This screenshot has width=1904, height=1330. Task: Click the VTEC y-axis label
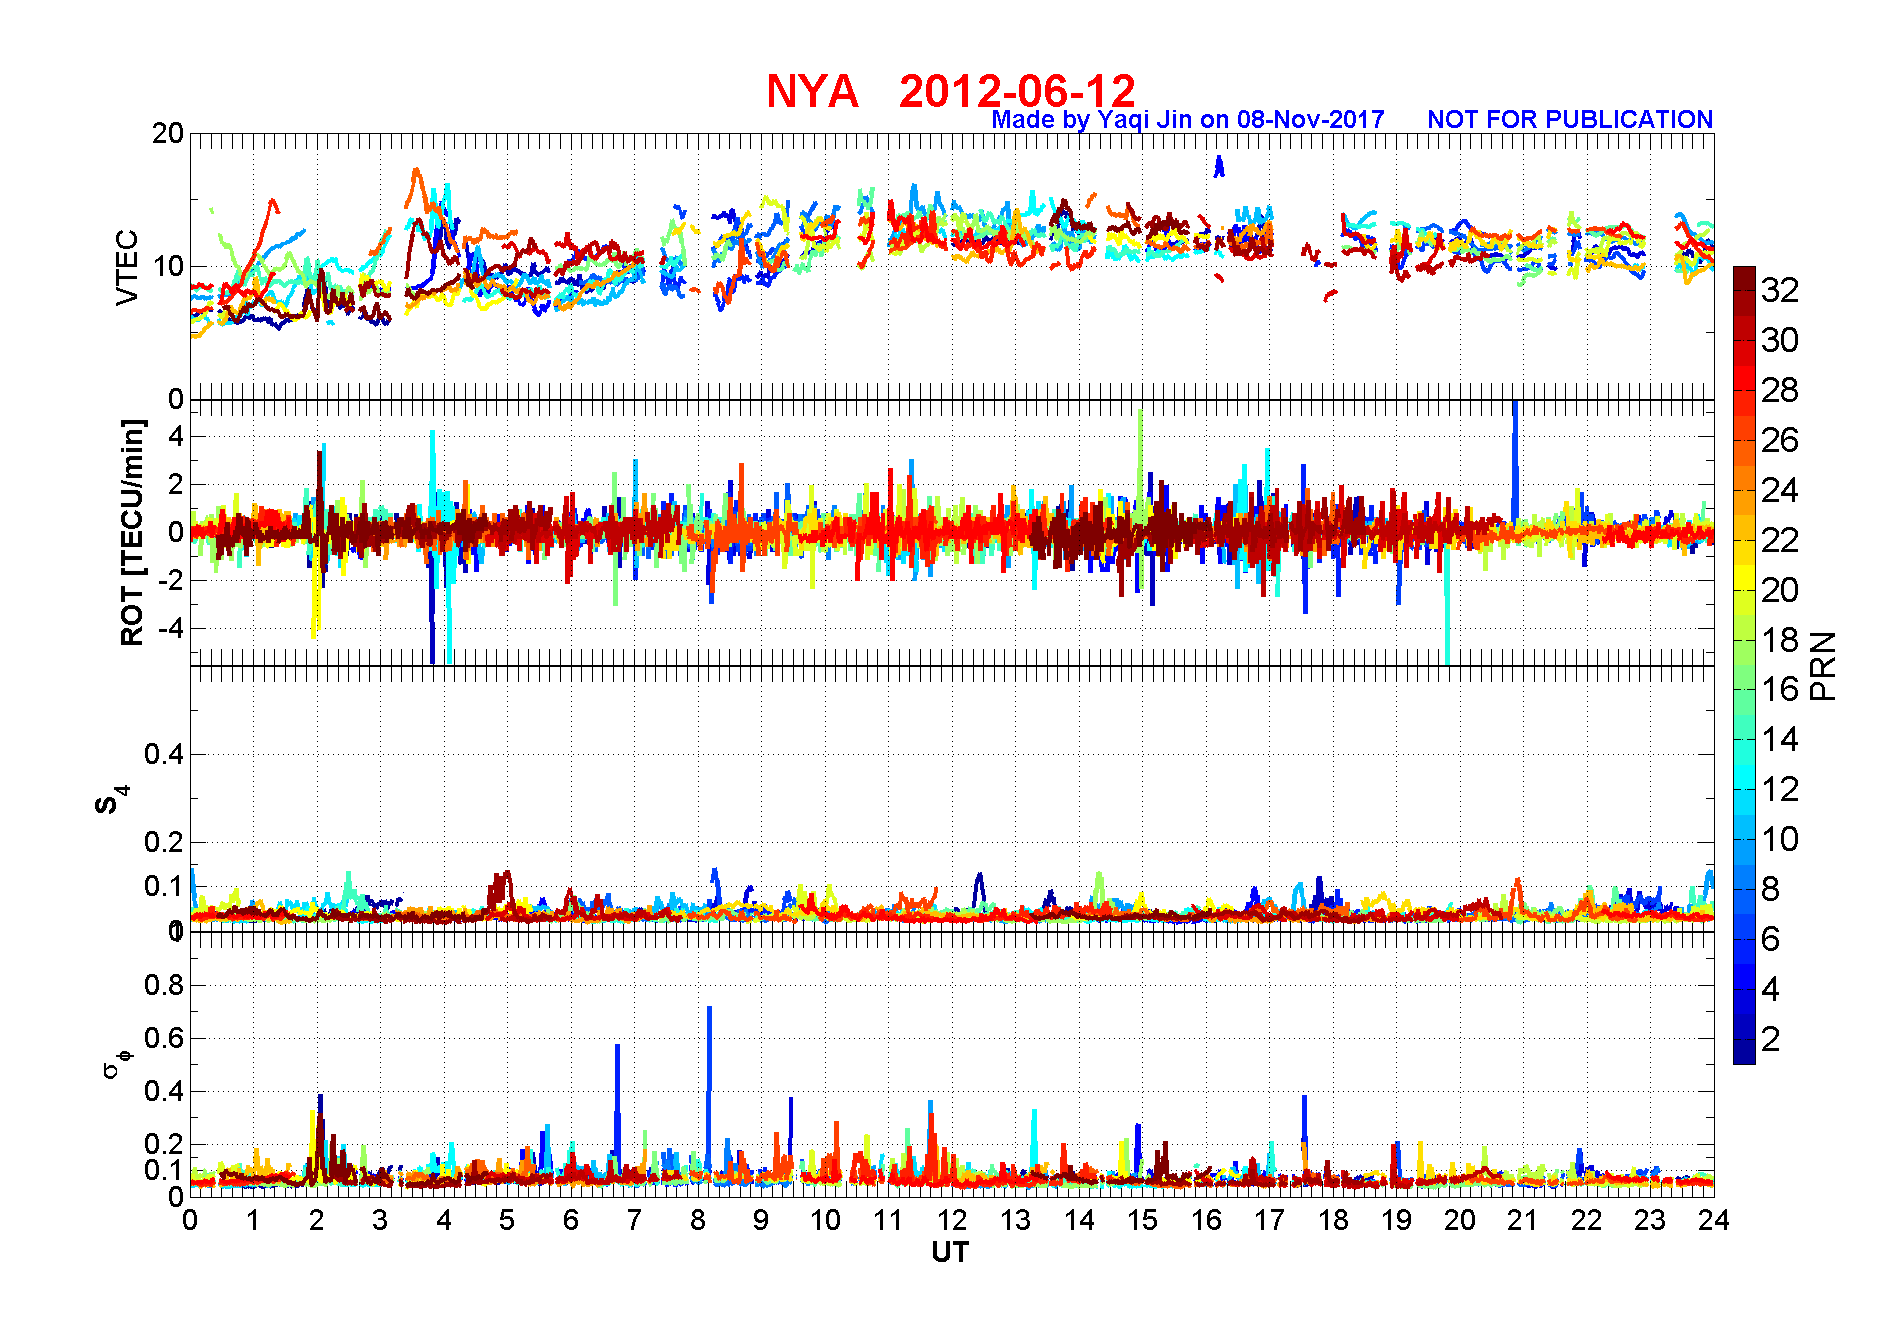(127, 267)
